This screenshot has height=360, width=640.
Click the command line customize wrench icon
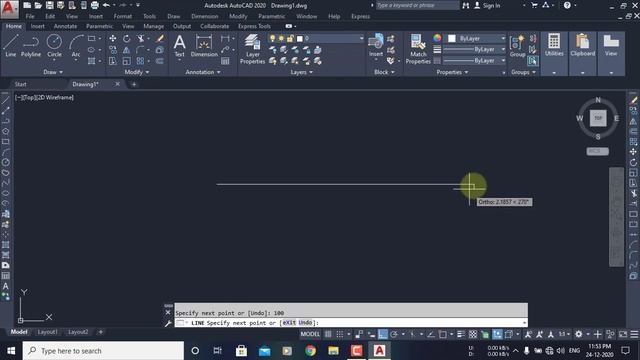pos(168,323)
